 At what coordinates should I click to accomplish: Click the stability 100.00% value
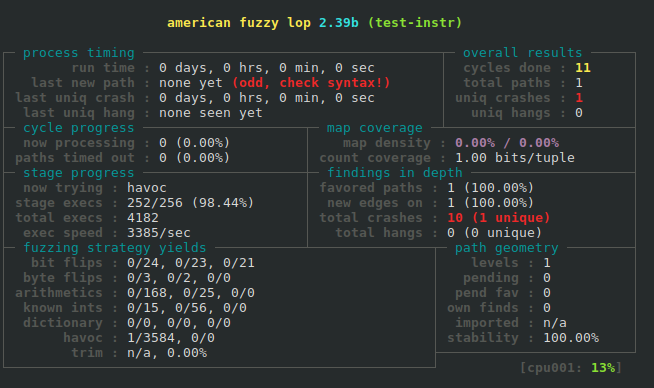(571, 338)
